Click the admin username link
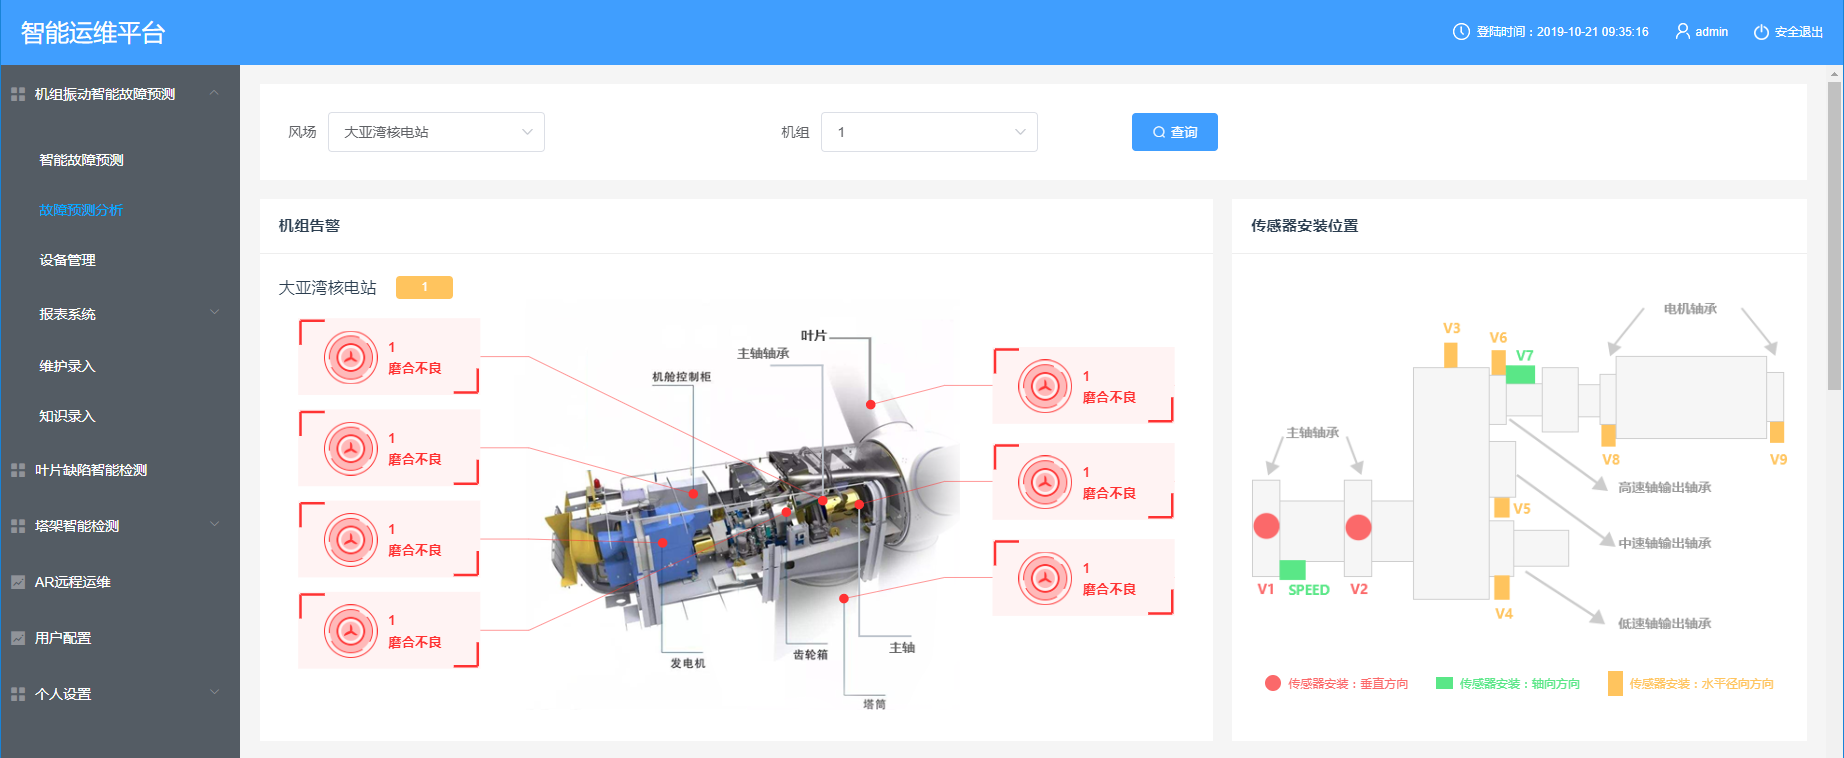 click(x=1712, y=32)
